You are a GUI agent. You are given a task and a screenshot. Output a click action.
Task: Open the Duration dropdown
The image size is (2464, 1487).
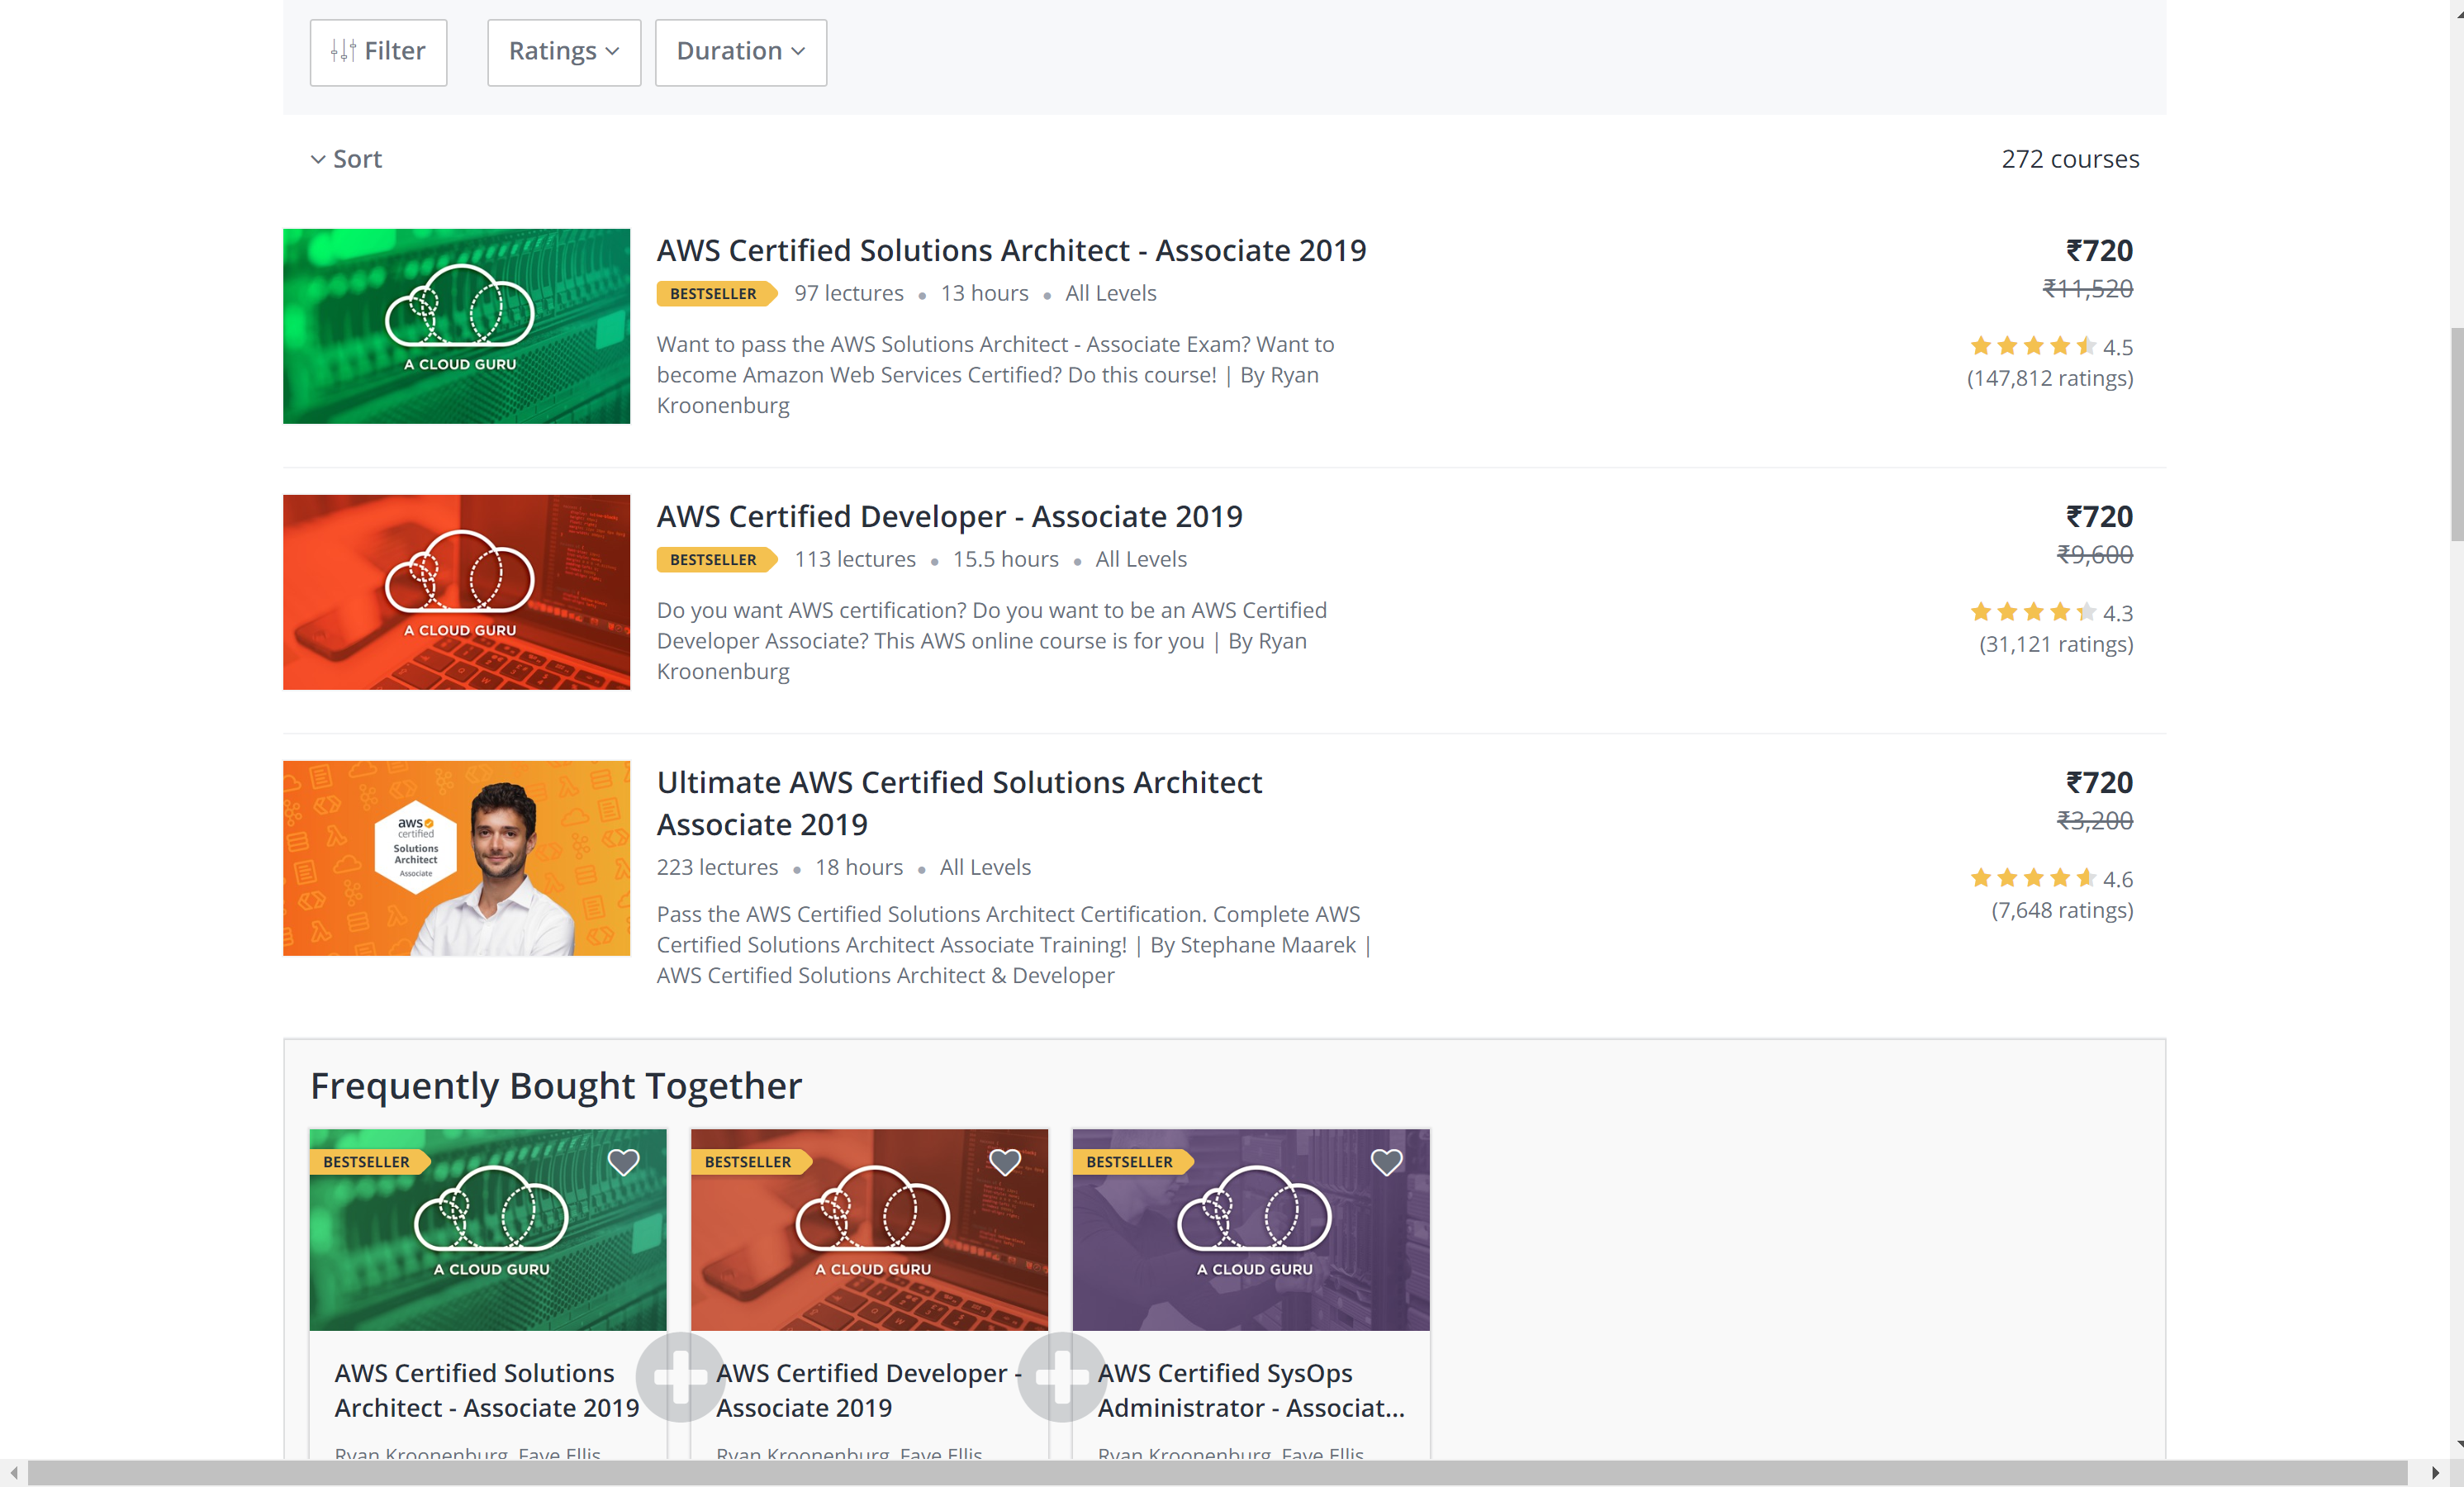[740, 52]
